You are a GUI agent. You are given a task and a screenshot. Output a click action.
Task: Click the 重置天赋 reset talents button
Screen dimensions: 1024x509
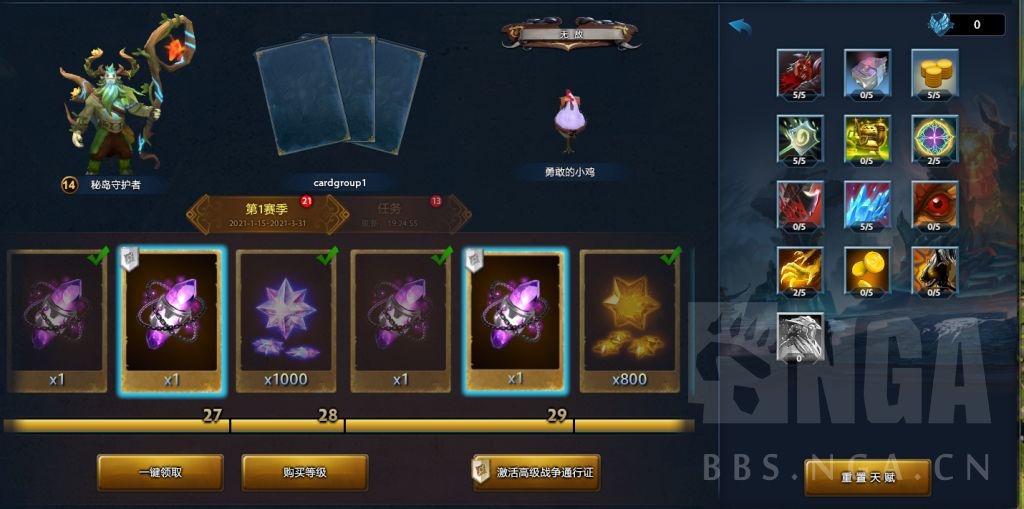868,478
